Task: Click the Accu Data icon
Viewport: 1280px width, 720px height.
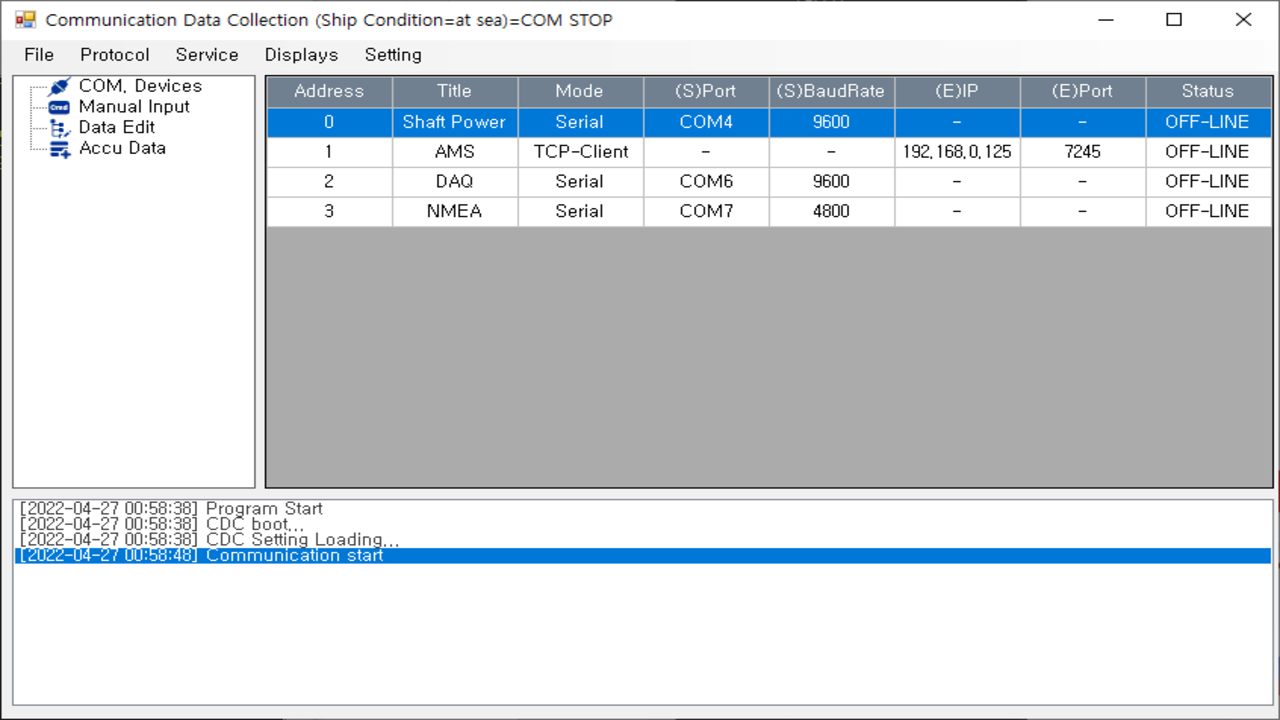Action: pyautogui.click(x=60, y=149)
